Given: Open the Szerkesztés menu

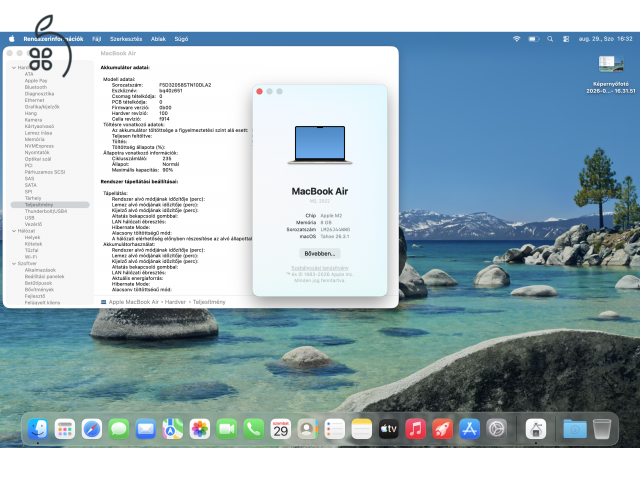Looking at the screenshot, I should (x=126, y=39).
